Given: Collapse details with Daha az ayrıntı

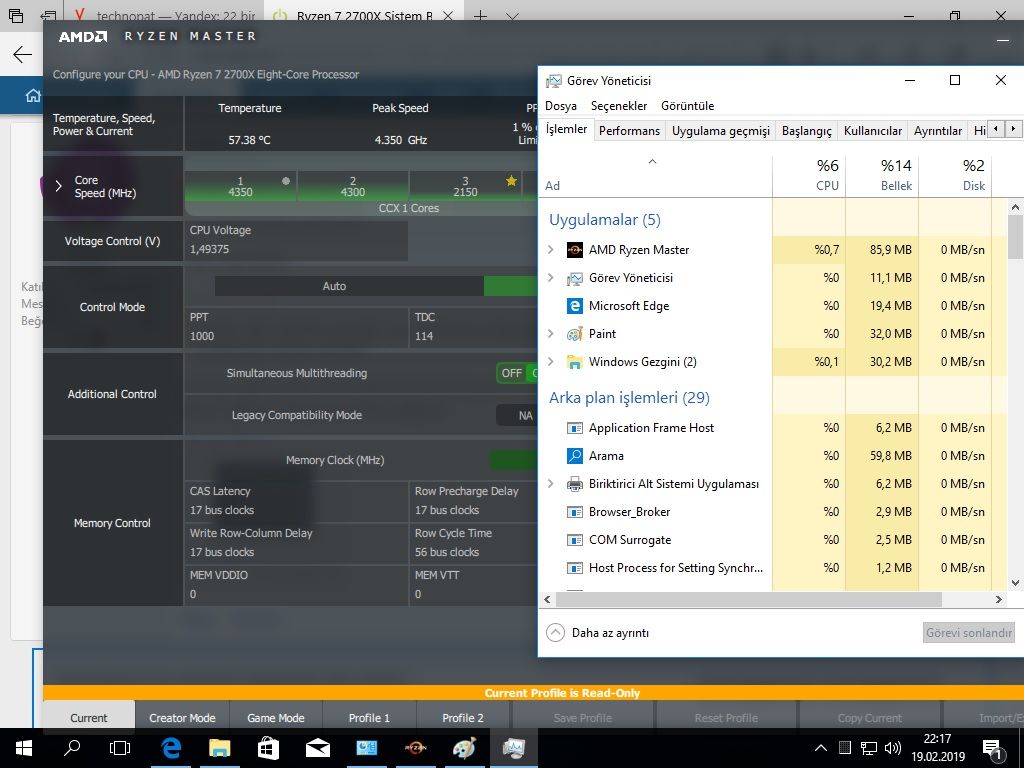Looking at the screenshot, I should [x=597, y=633].
